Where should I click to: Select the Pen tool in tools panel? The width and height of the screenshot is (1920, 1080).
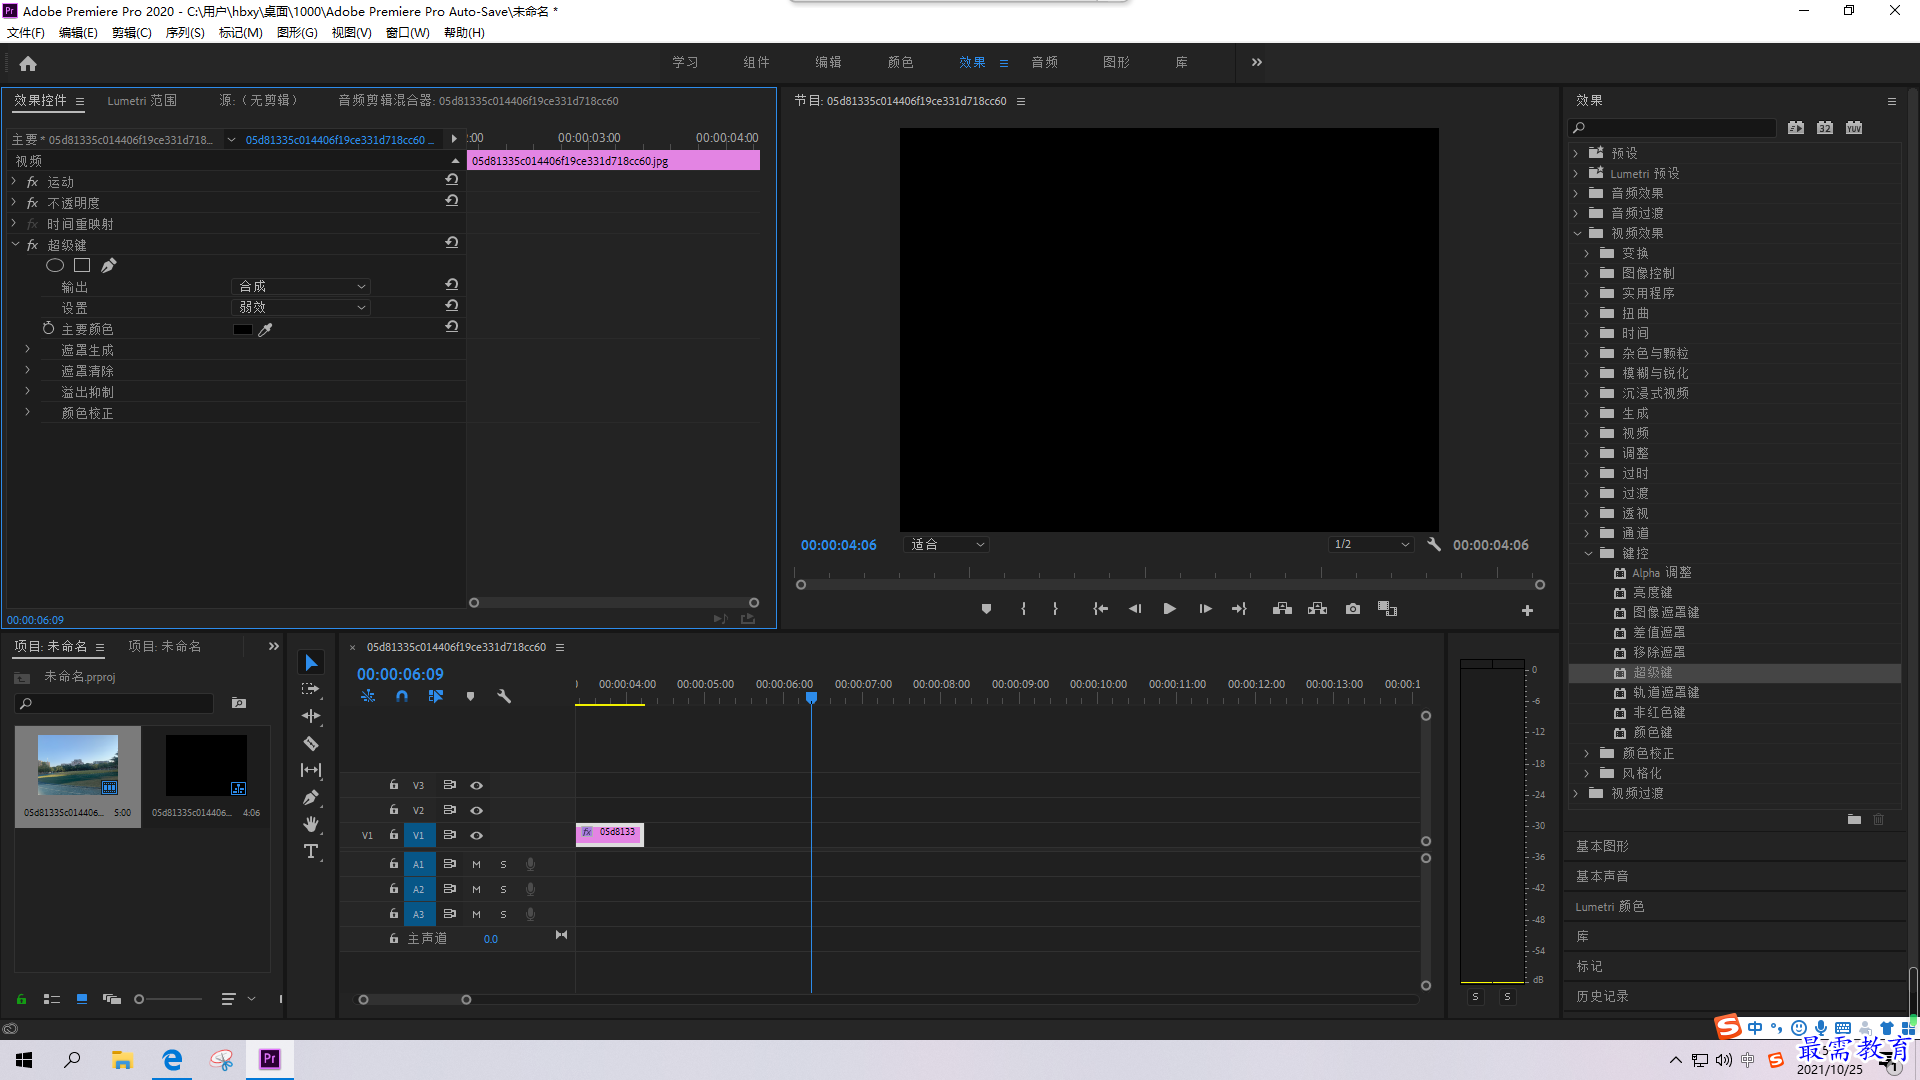tap(311, 797)
